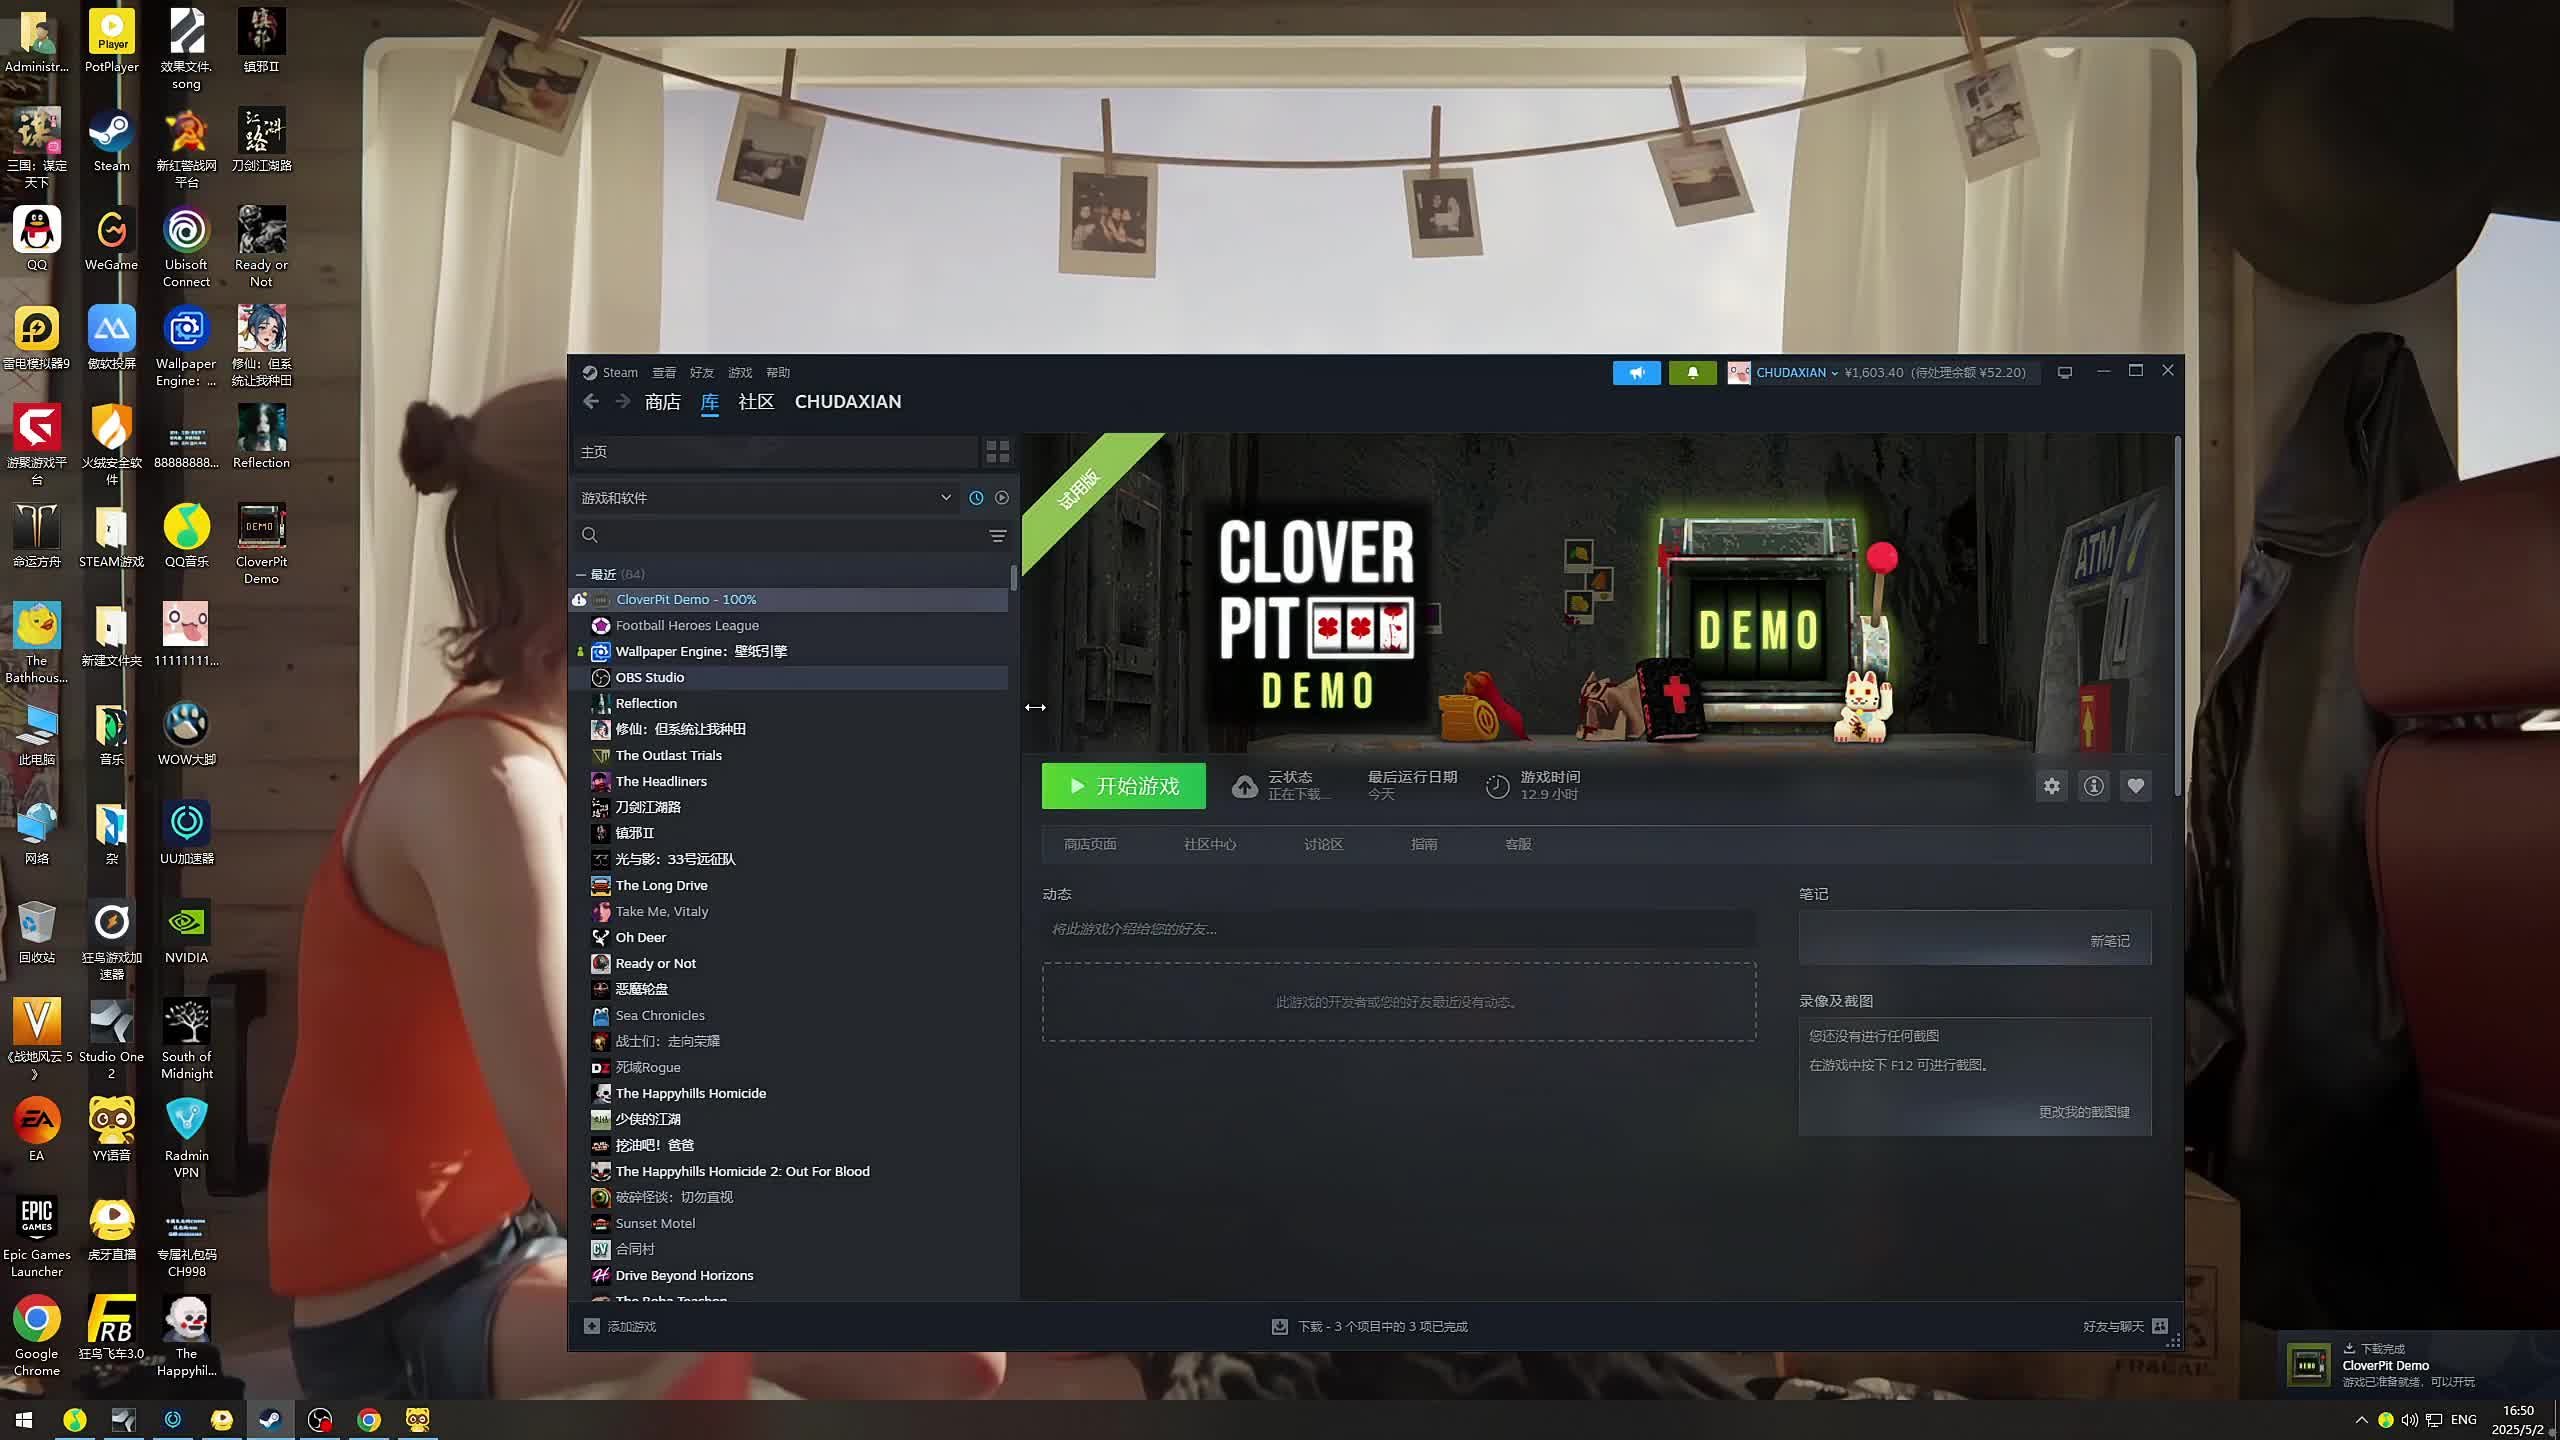
Task: Open the green notifications bell
Action: [1692, 372]
